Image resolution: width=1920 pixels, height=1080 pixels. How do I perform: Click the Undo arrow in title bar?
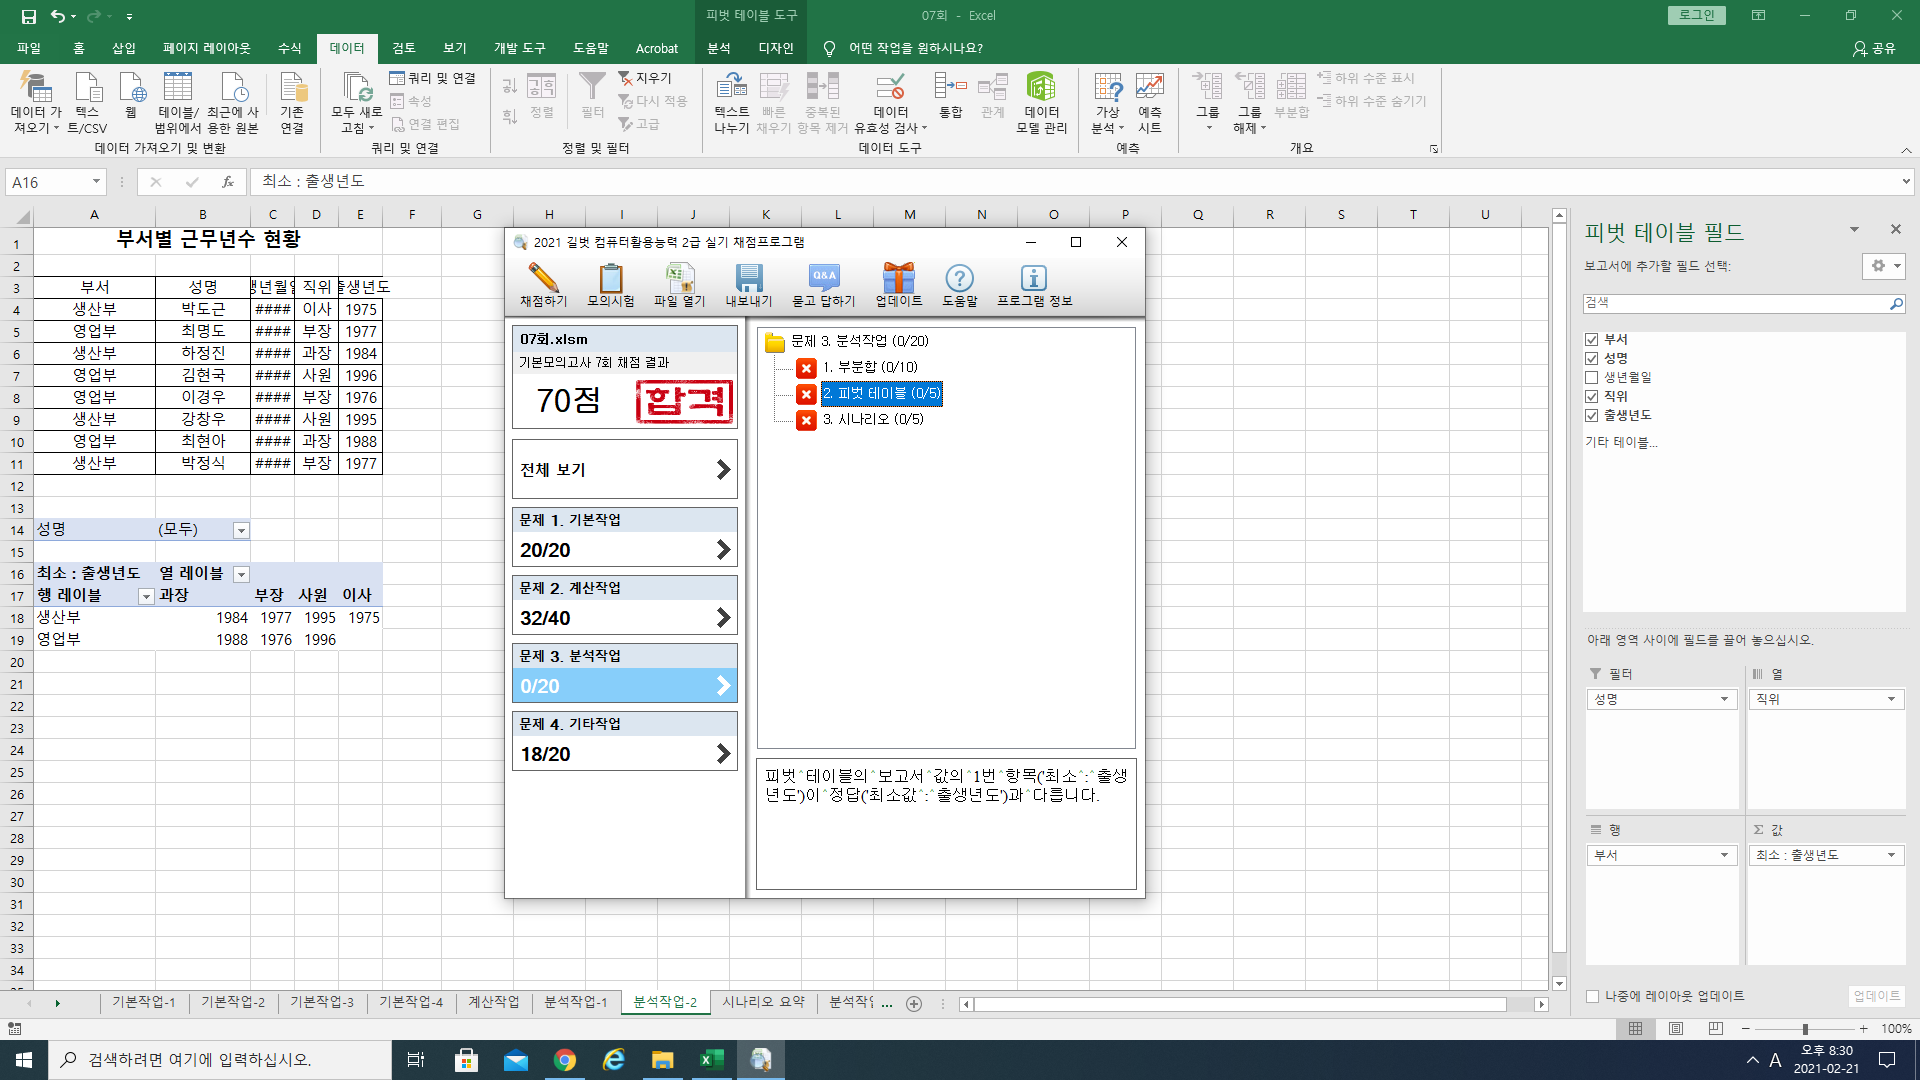(x=58, y=16)
